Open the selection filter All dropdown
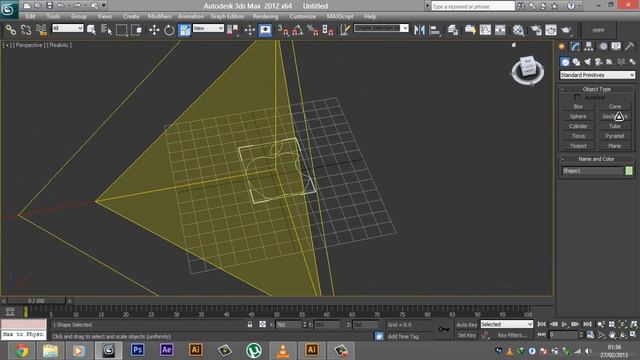Image resolution: width=640 pixels, height=360 pixels. tap(68, 28)
